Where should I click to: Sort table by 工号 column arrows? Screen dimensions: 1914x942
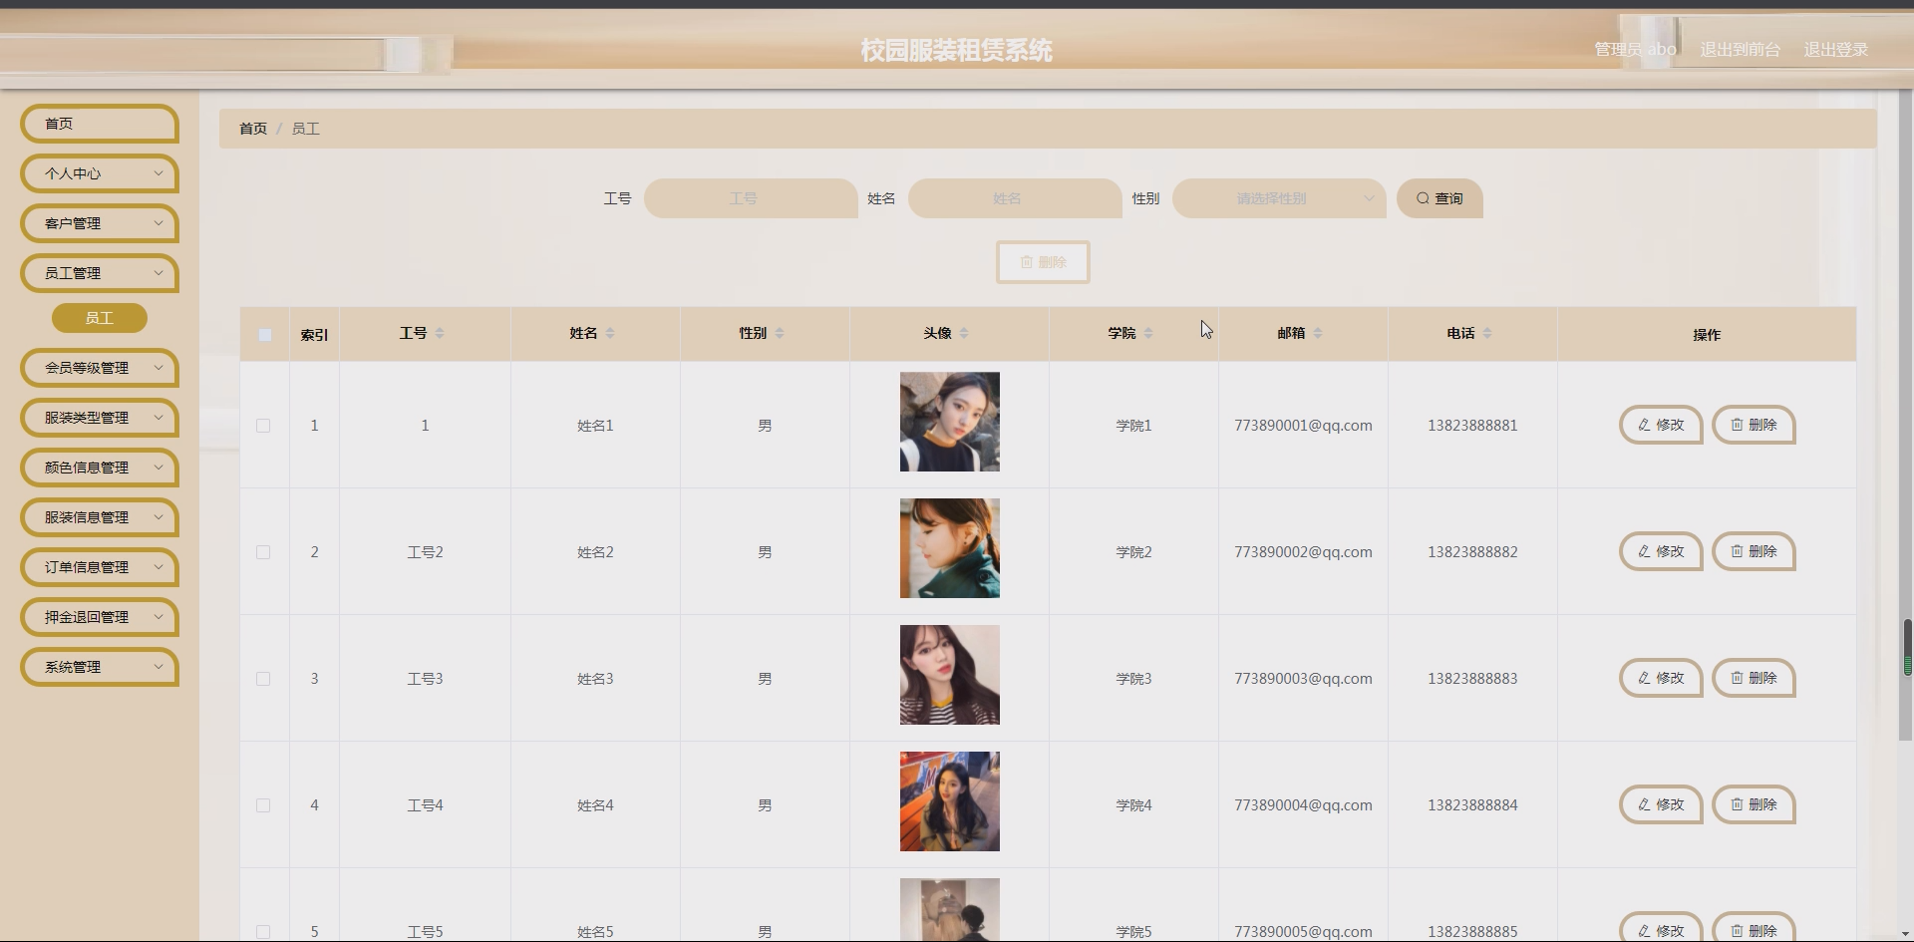(440, 333)
